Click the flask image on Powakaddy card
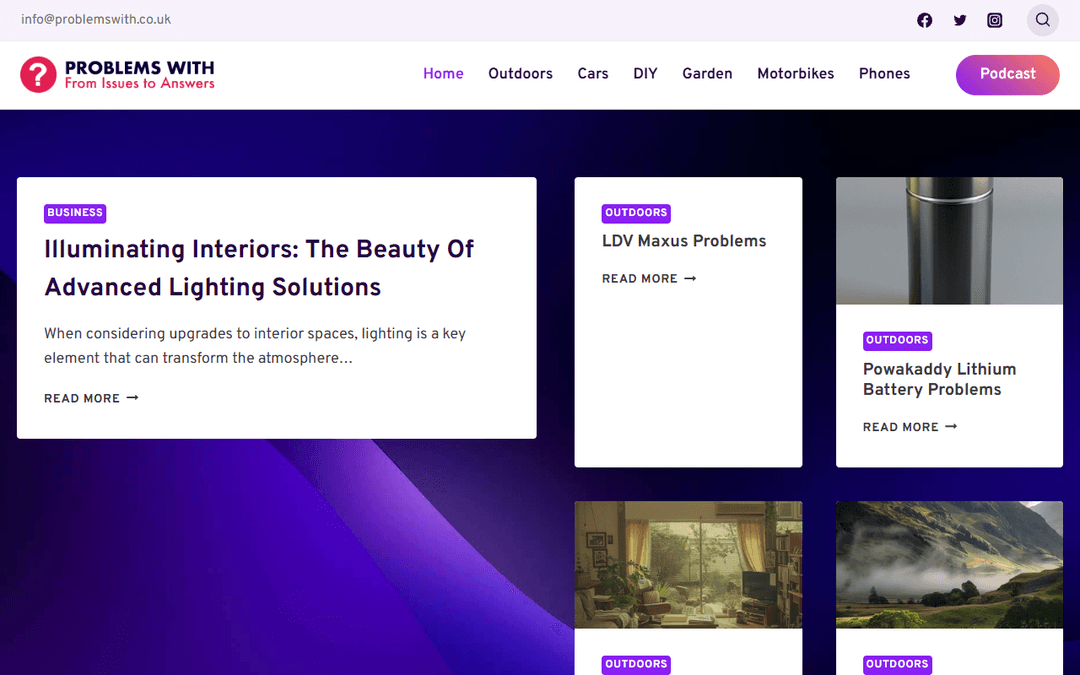 tap(949, 240)
